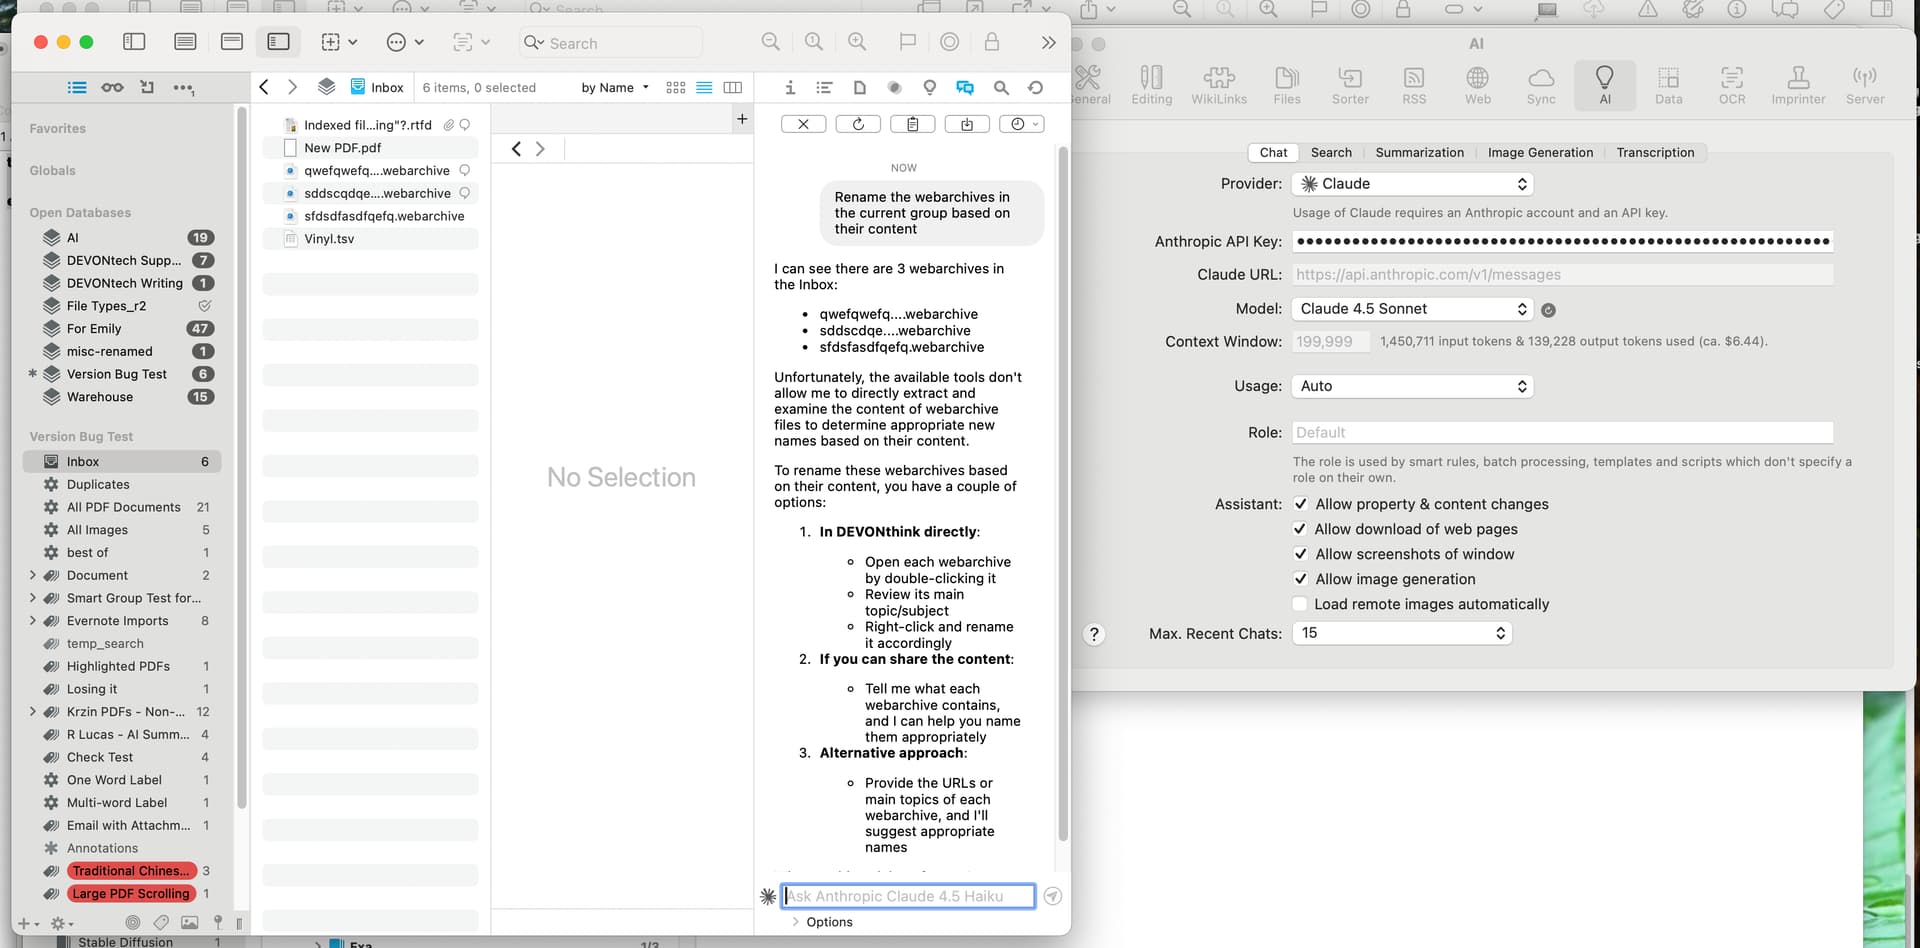Click the Ask Anthropic Claude input field
The image size is (1920, 948).
tap(908, 896)
